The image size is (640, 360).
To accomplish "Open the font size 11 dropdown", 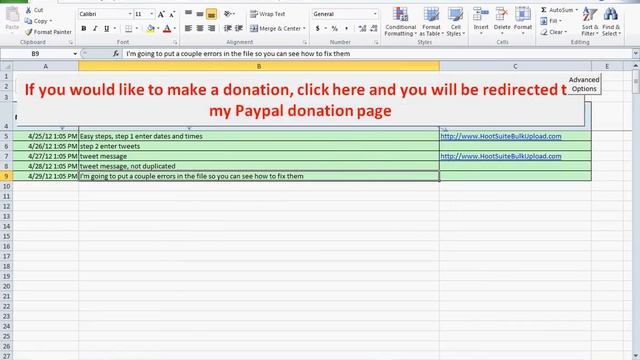I will click(151, 14).
